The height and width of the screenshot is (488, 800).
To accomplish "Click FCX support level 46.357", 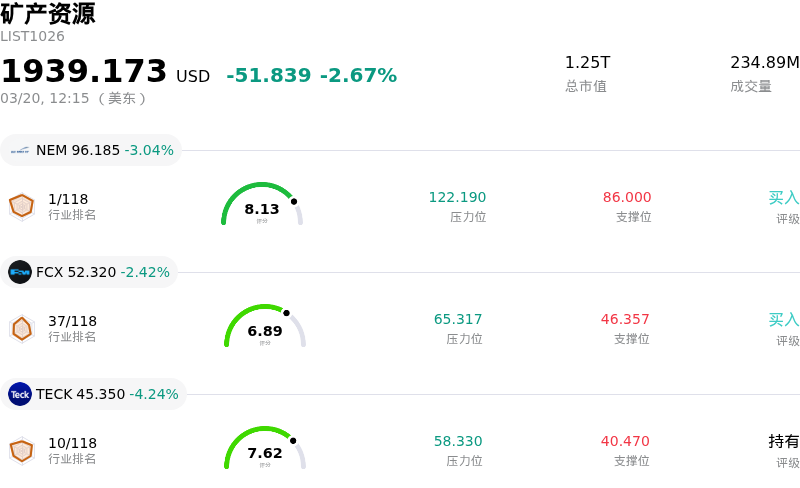I will (625, 320).
